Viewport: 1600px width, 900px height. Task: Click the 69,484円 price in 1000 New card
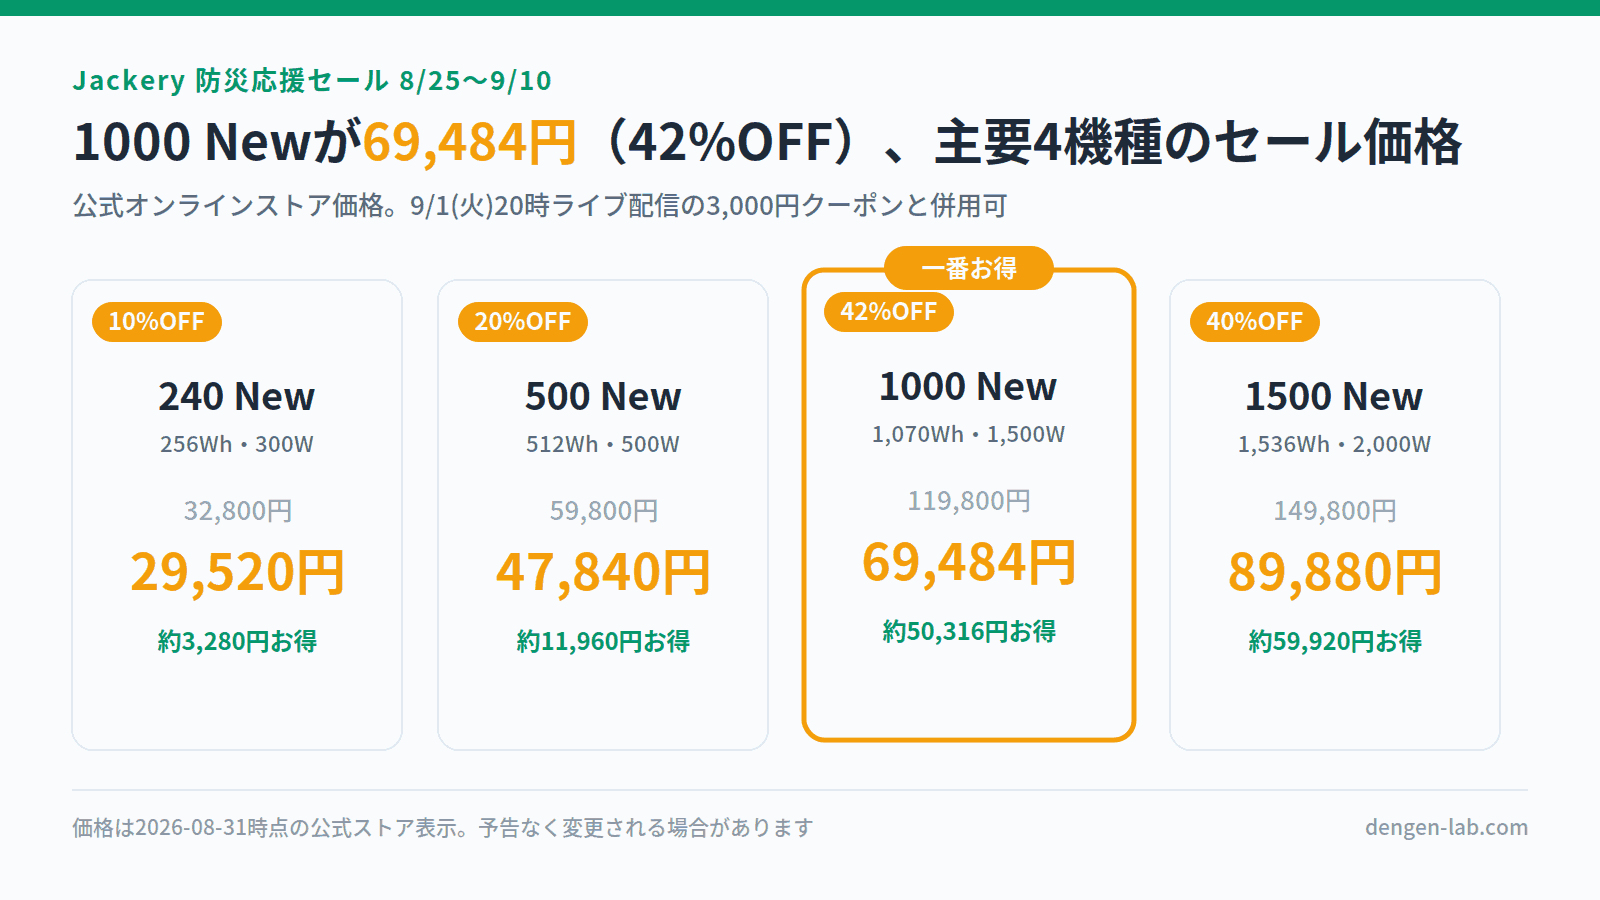click(969, 562)
